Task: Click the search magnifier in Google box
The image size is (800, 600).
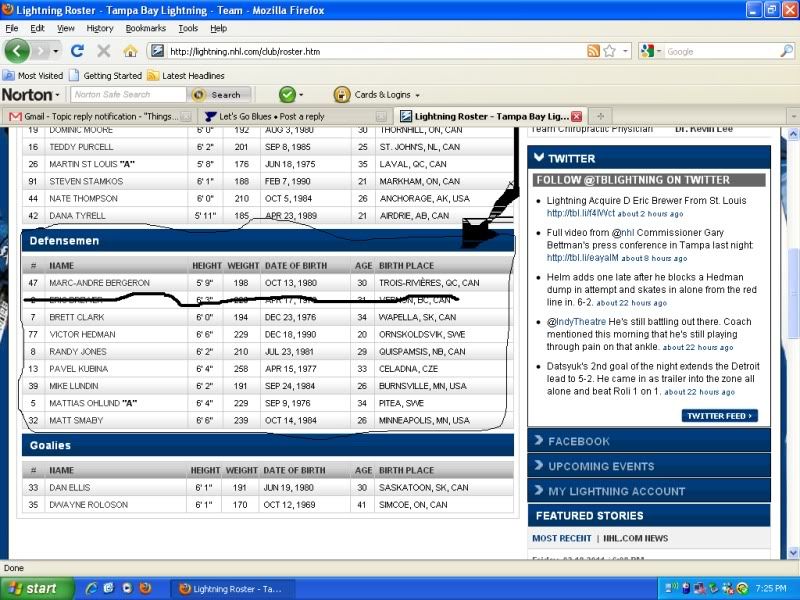Action: pos(787,51)
